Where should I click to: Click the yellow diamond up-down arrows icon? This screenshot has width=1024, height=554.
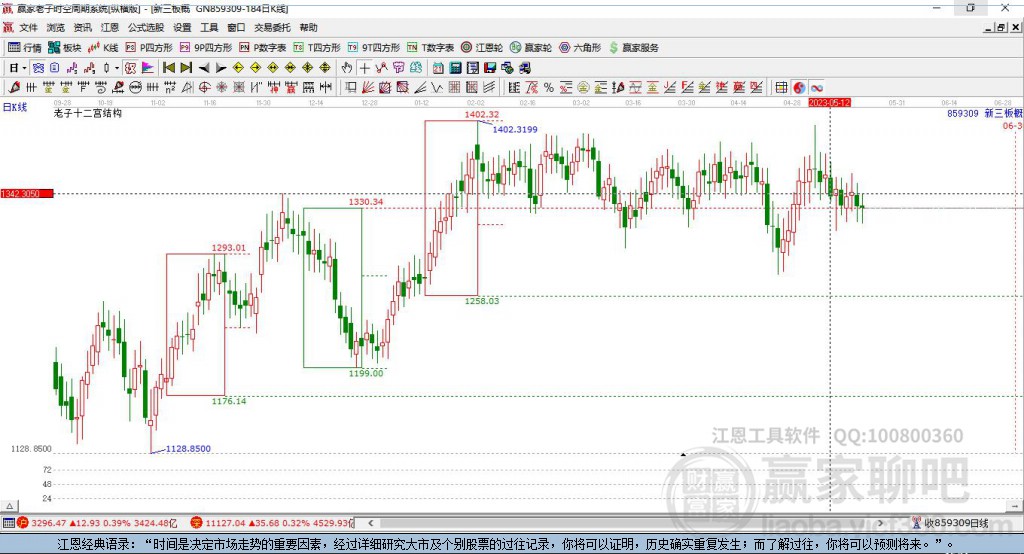pos(325,68)
